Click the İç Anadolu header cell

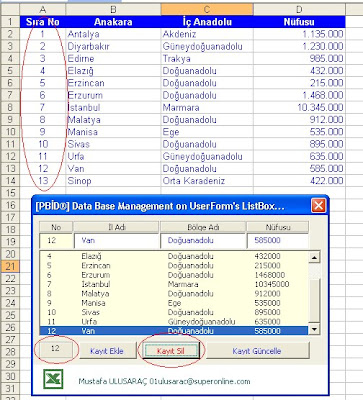click(207, 22)
